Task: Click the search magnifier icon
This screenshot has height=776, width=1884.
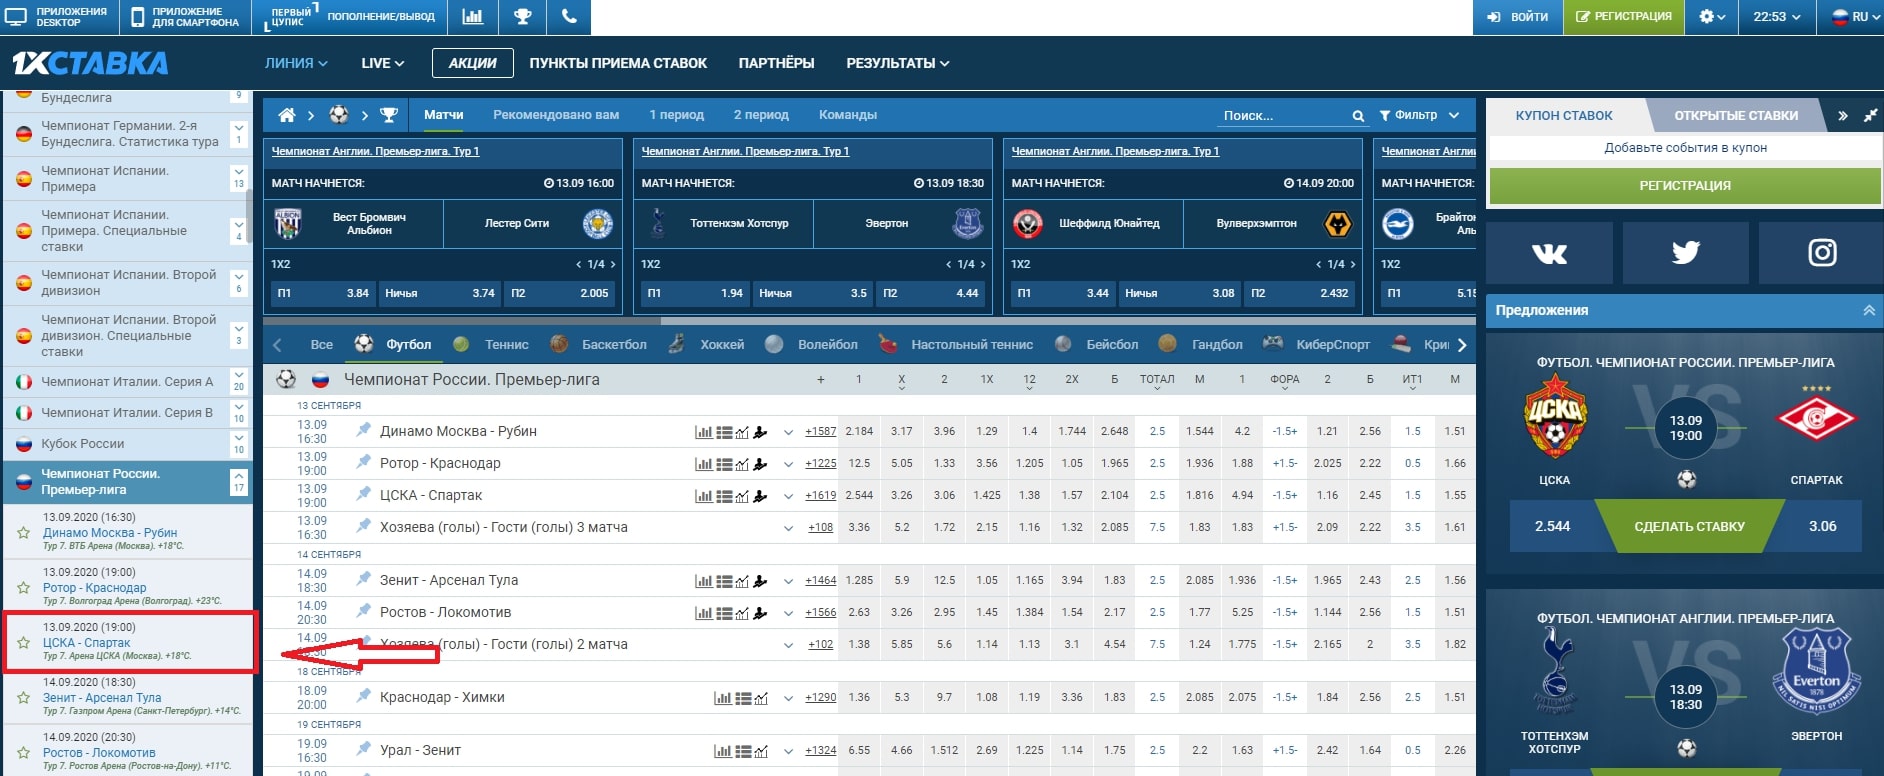Action: click(1357, 116)
